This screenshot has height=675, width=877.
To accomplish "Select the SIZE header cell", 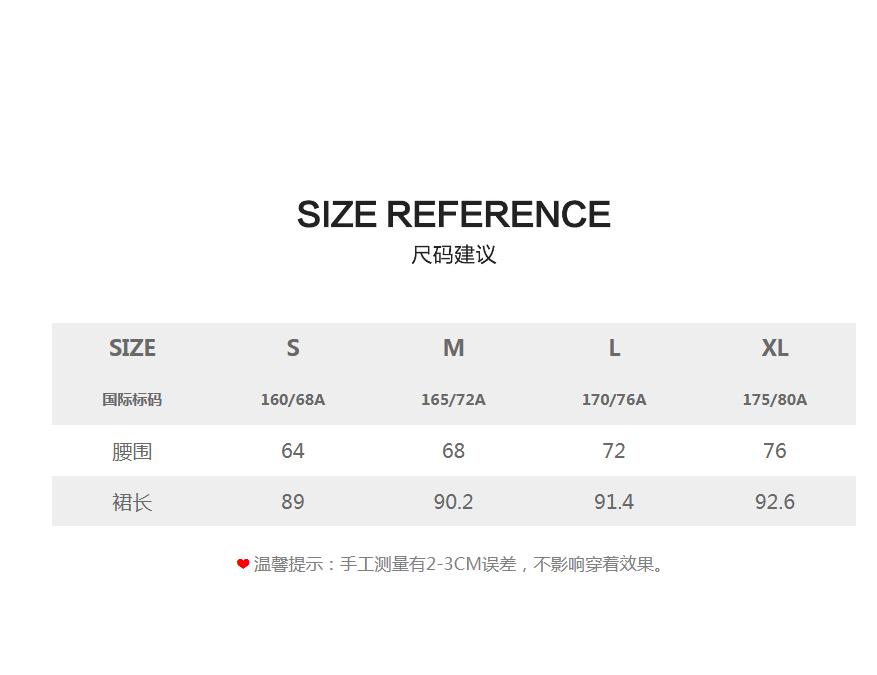I will point(132,348).
